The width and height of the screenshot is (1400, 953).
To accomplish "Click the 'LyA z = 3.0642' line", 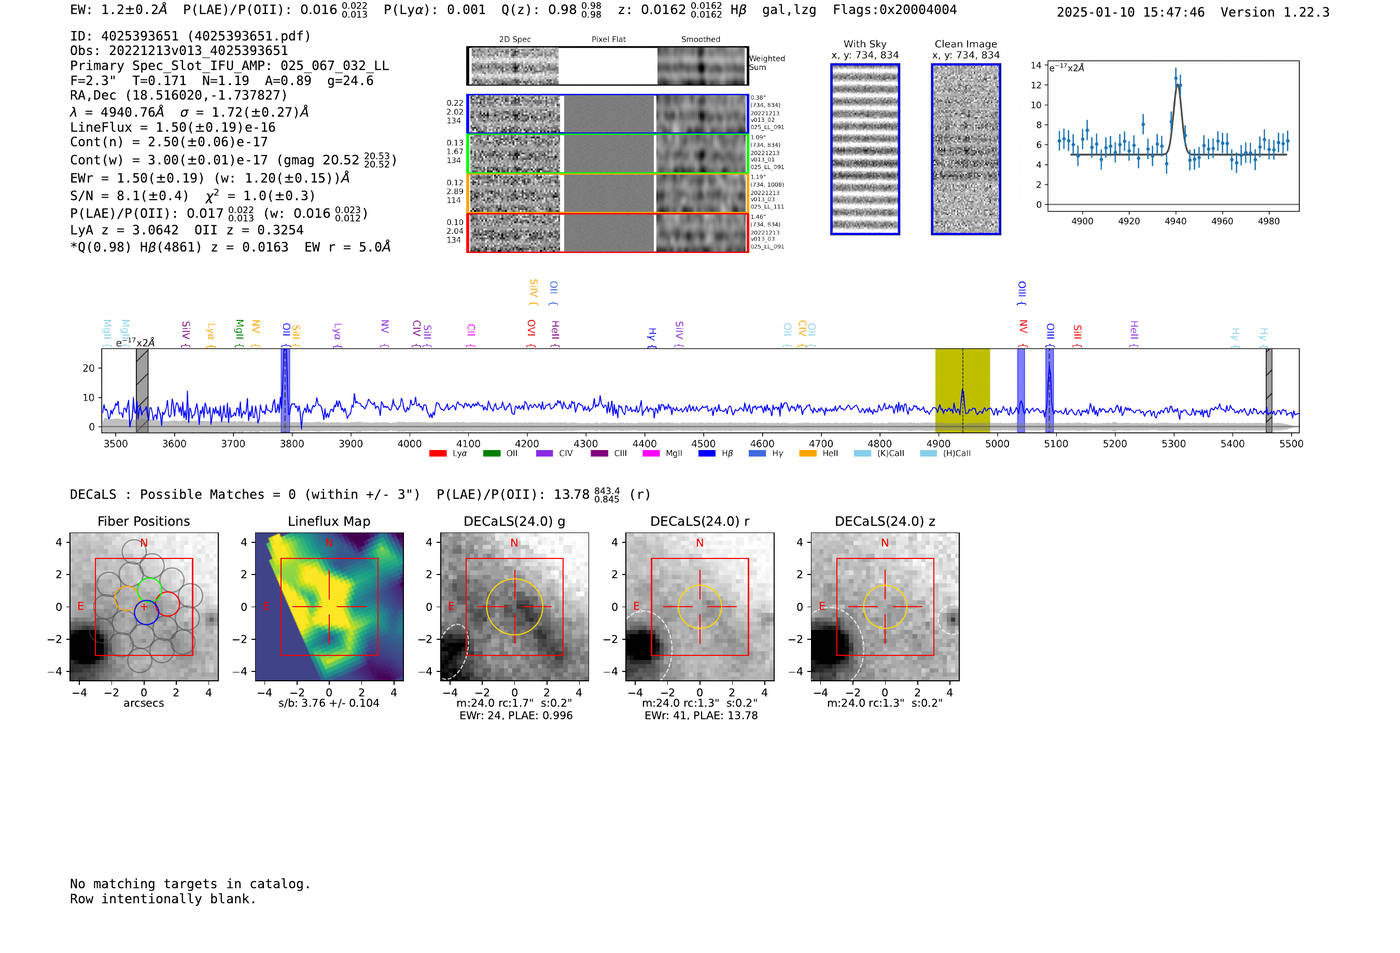I will (x=187, y=230).
